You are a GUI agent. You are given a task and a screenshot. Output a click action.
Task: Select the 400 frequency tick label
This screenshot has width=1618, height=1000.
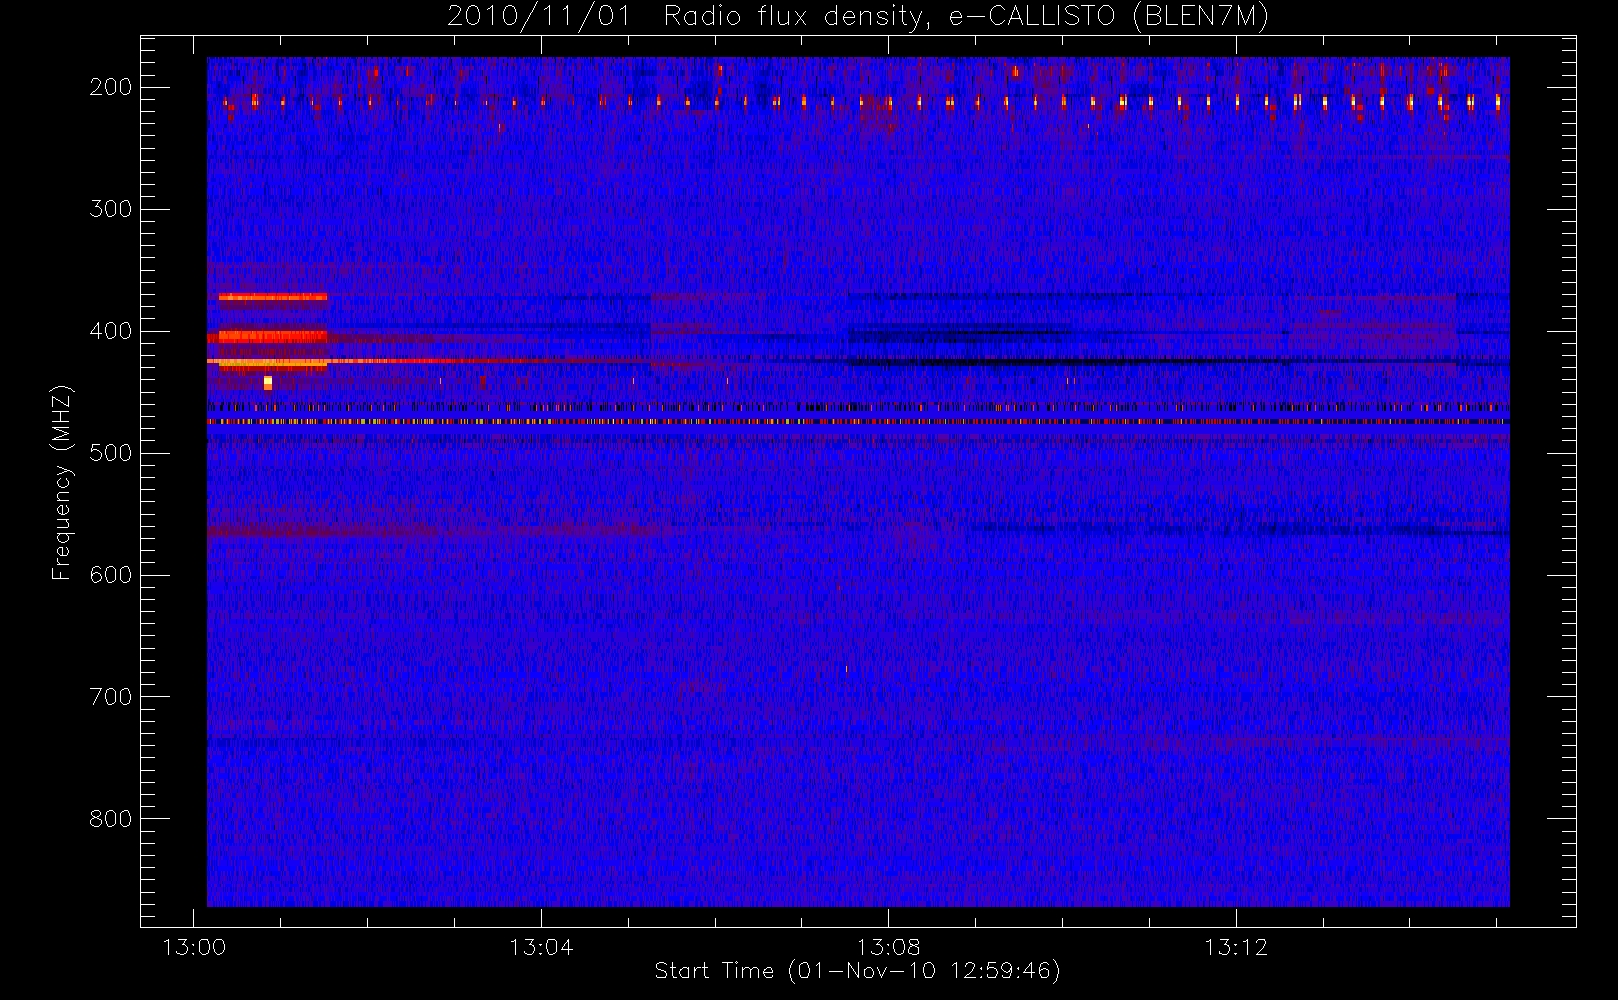[111, 331]
